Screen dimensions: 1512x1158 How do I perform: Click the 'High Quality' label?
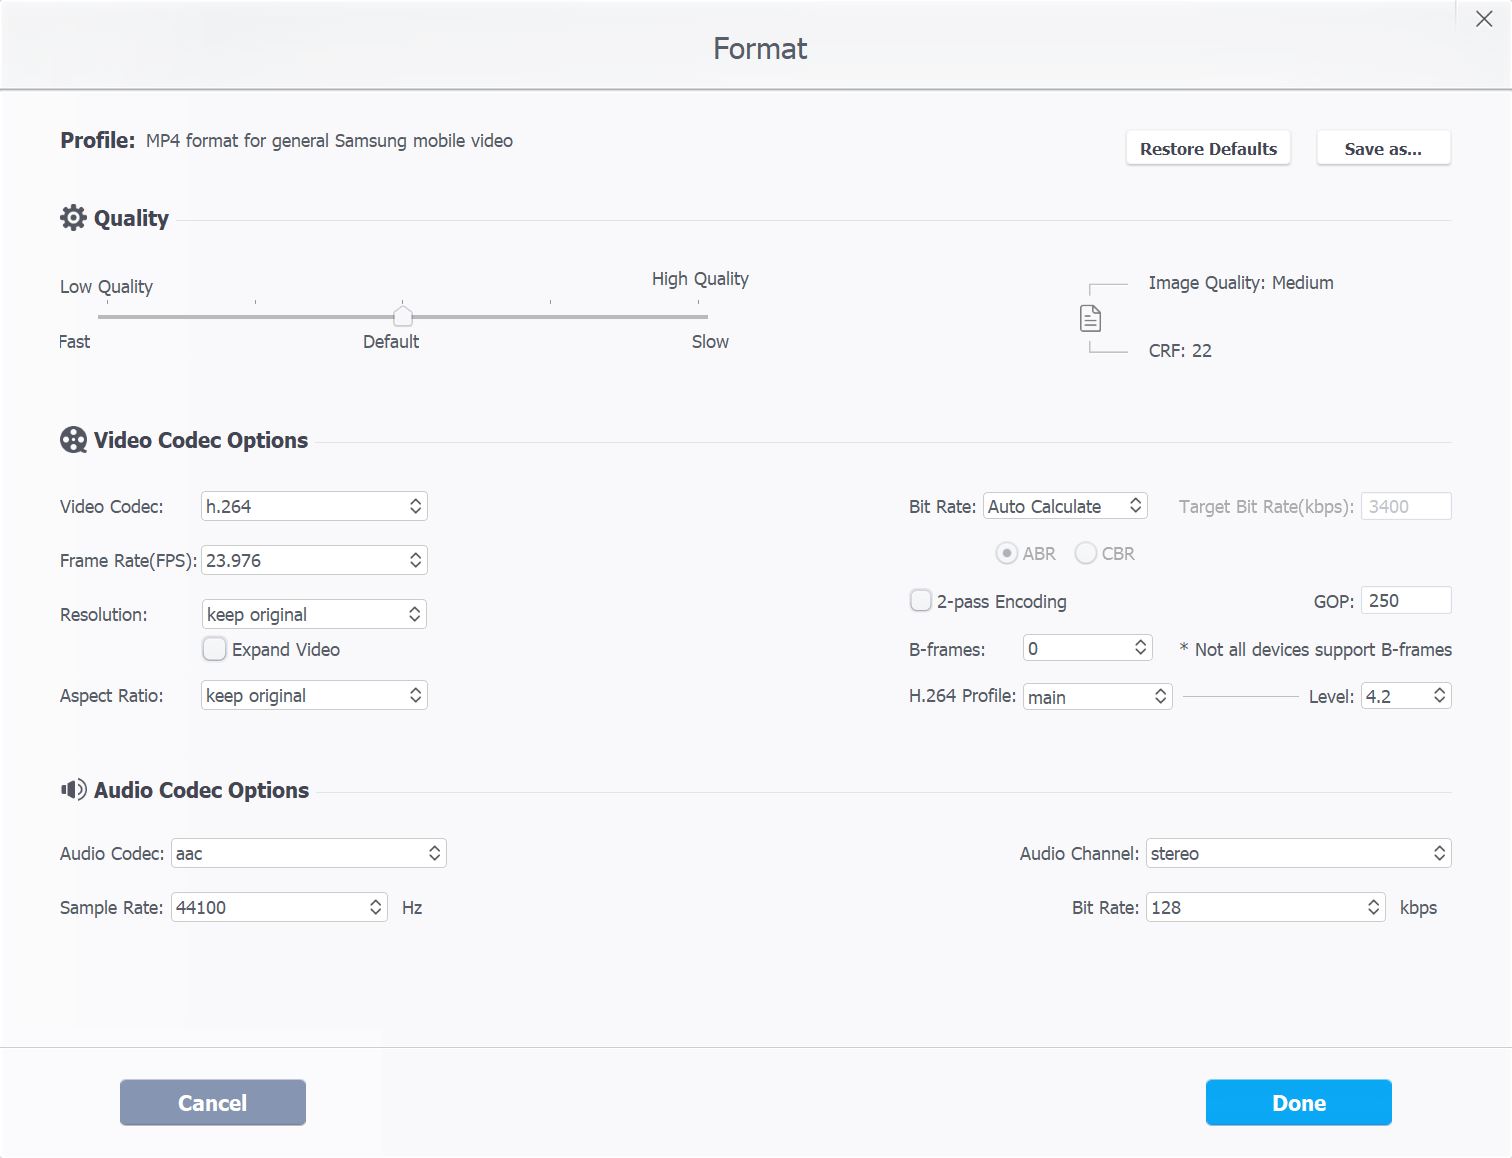(700, 279)
